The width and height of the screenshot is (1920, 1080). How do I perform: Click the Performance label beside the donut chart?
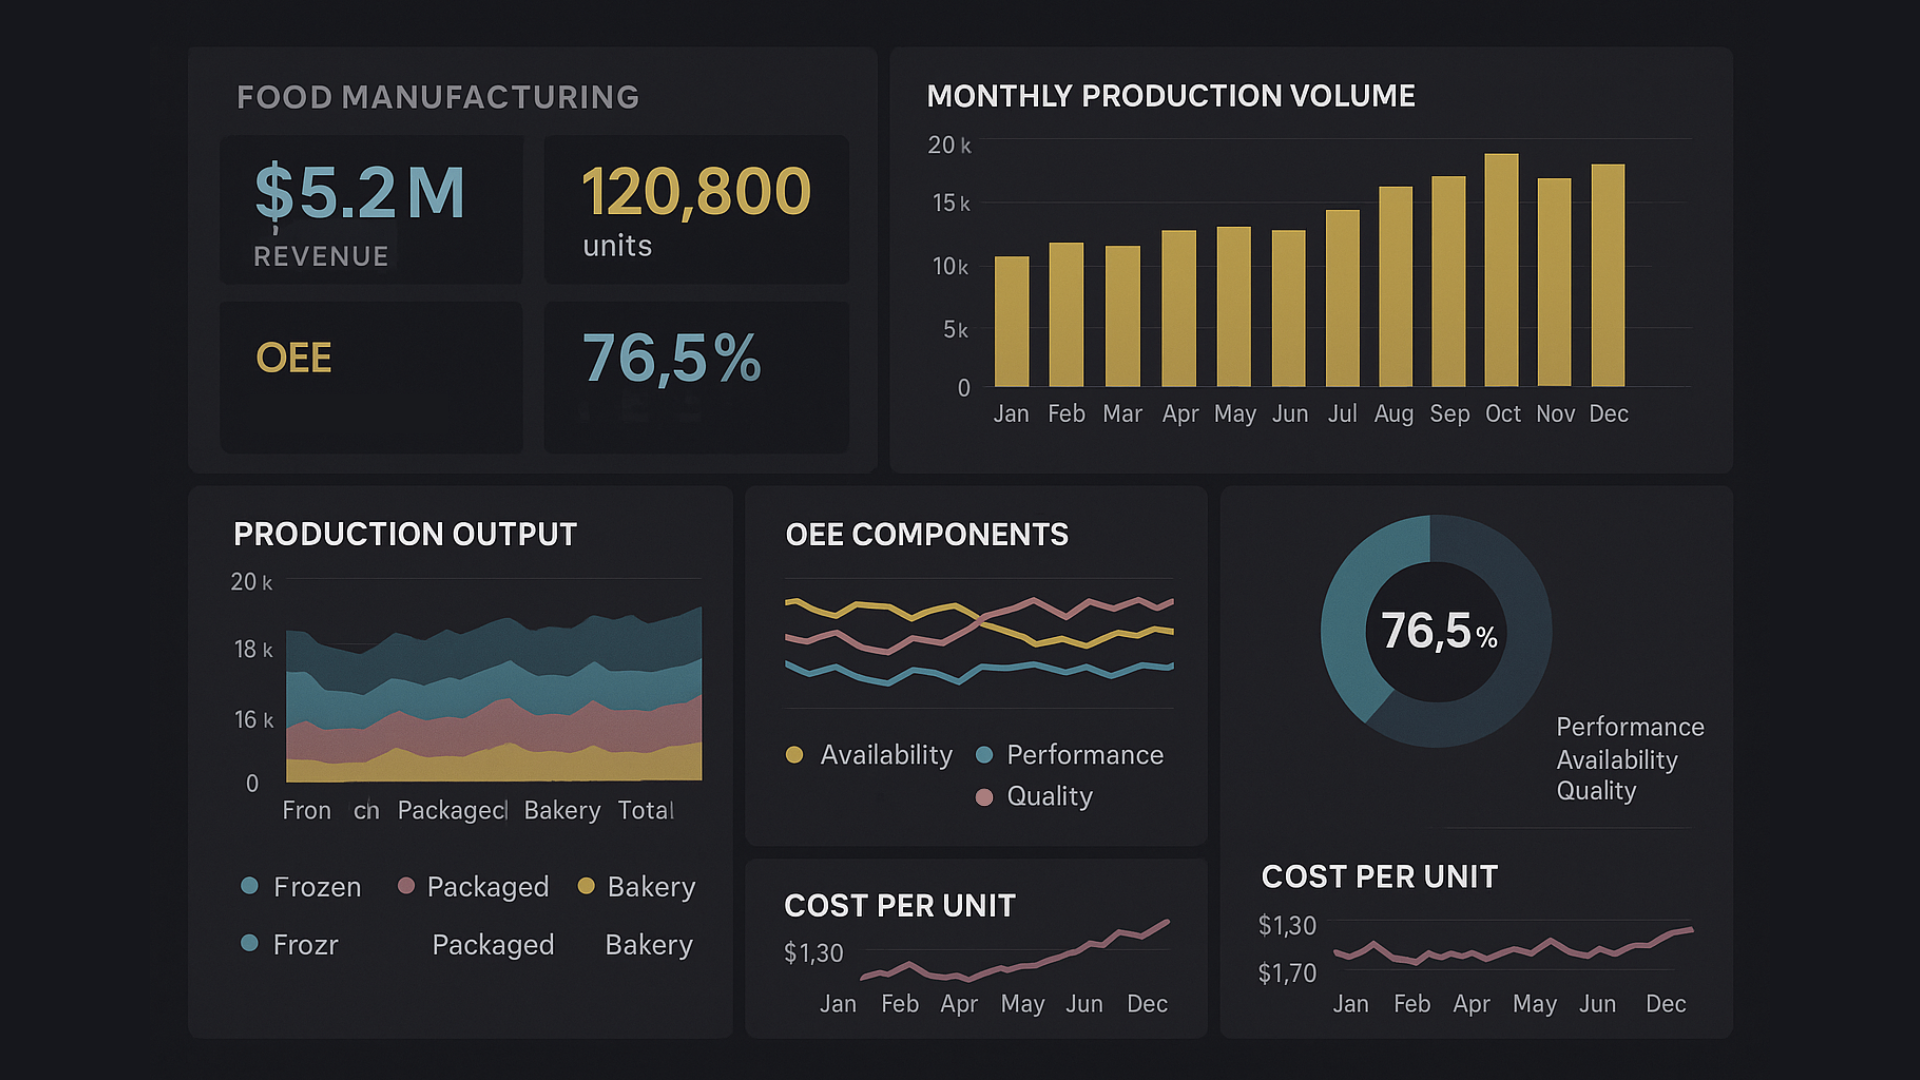pos(1630,727)
